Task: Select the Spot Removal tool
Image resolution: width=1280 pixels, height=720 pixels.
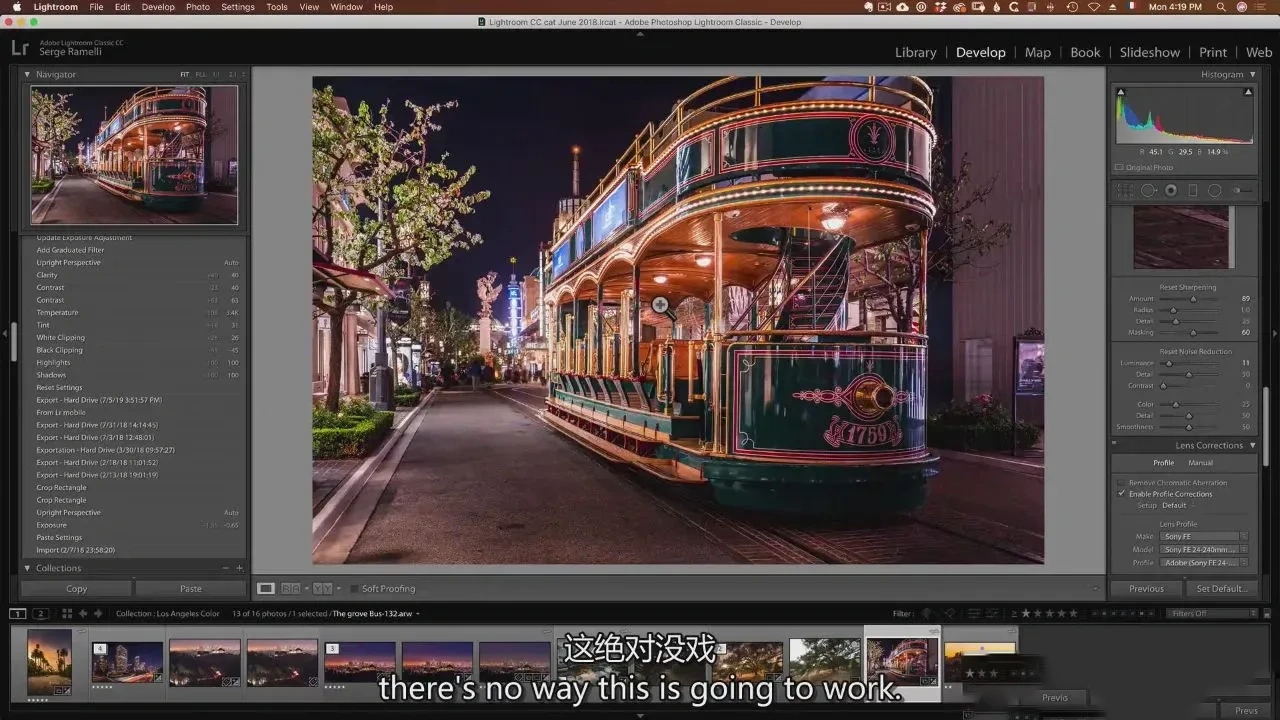Action: (x=1149, y=190)
